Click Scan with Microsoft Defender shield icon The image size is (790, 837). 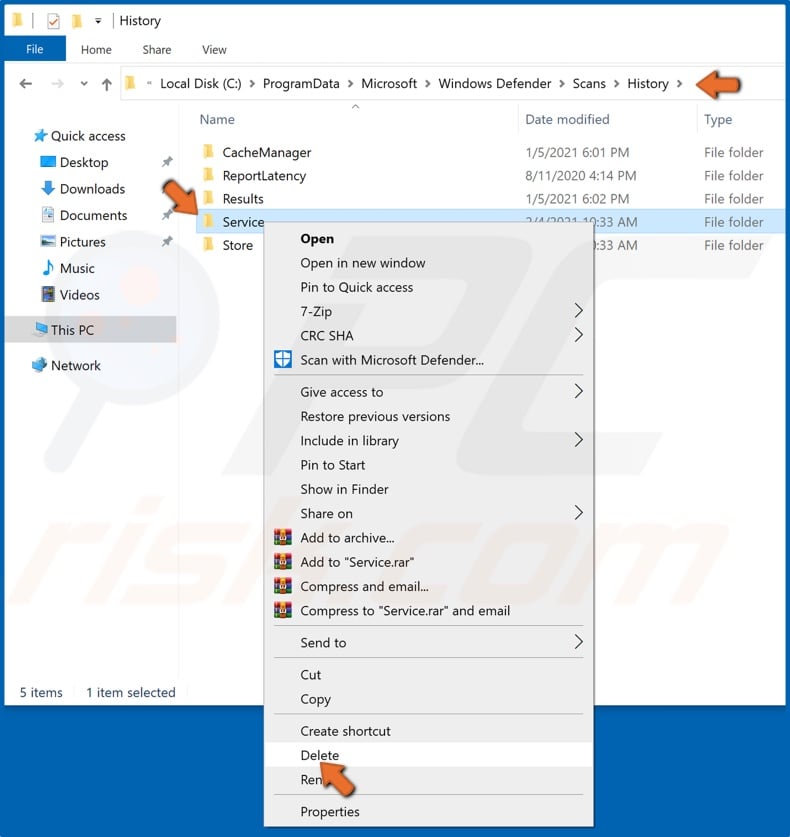click(x=283, y=359)
